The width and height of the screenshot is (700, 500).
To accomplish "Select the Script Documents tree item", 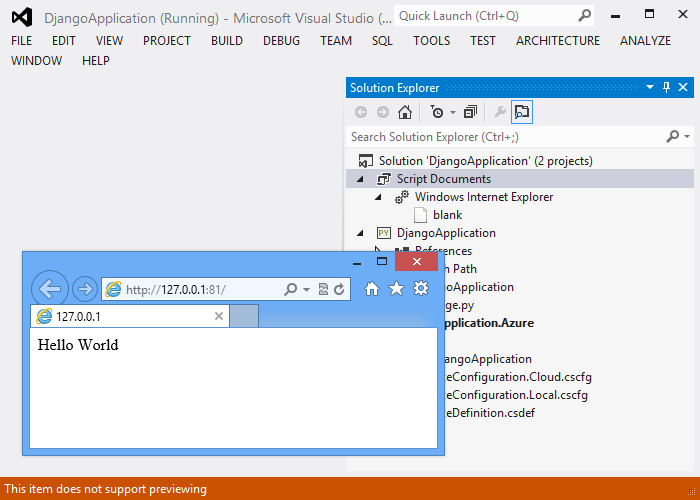I will point(444,179).
